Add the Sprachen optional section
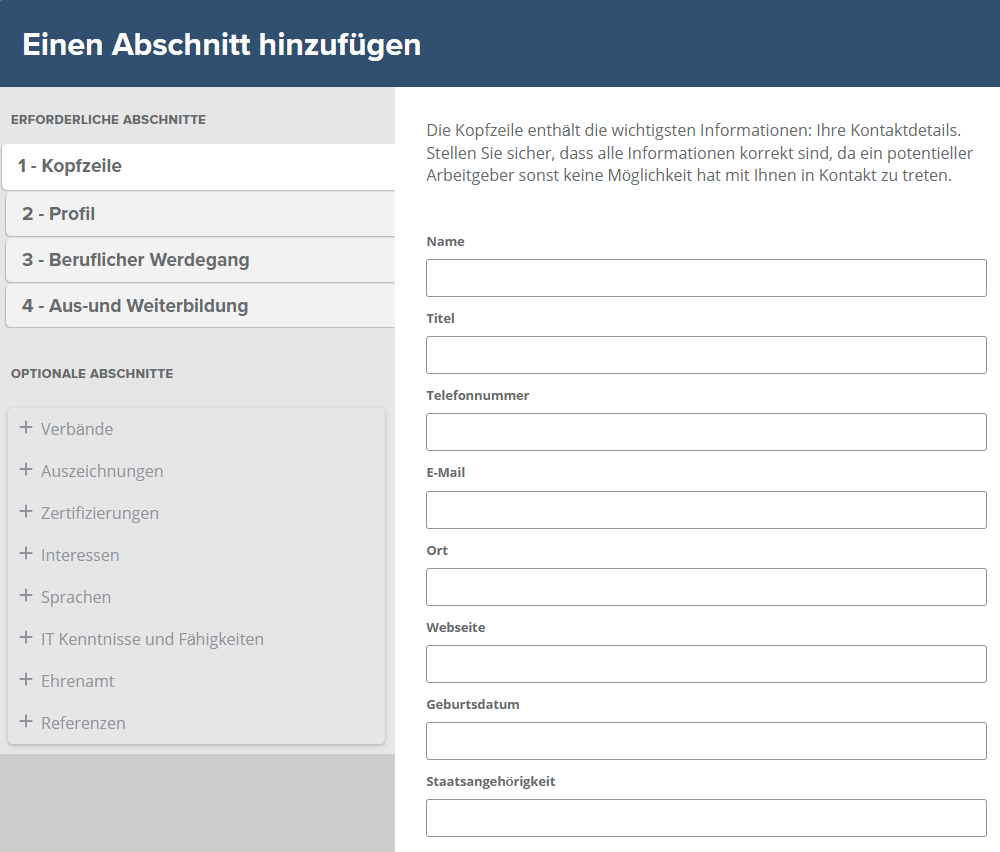The width and height of the screenshot is (1000, 852). click(x=196, y=598)
